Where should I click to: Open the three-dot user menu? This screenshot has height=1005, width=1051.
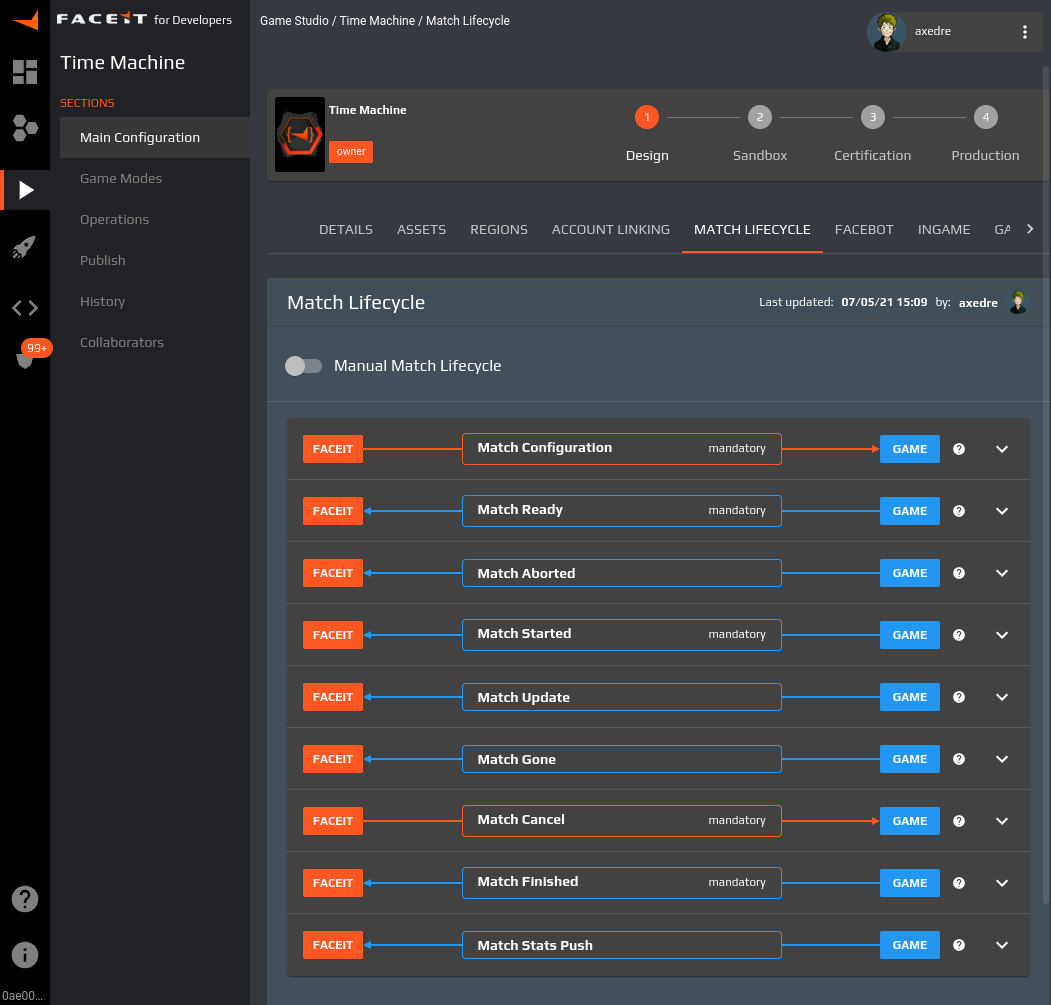[x=1024, y=32]
